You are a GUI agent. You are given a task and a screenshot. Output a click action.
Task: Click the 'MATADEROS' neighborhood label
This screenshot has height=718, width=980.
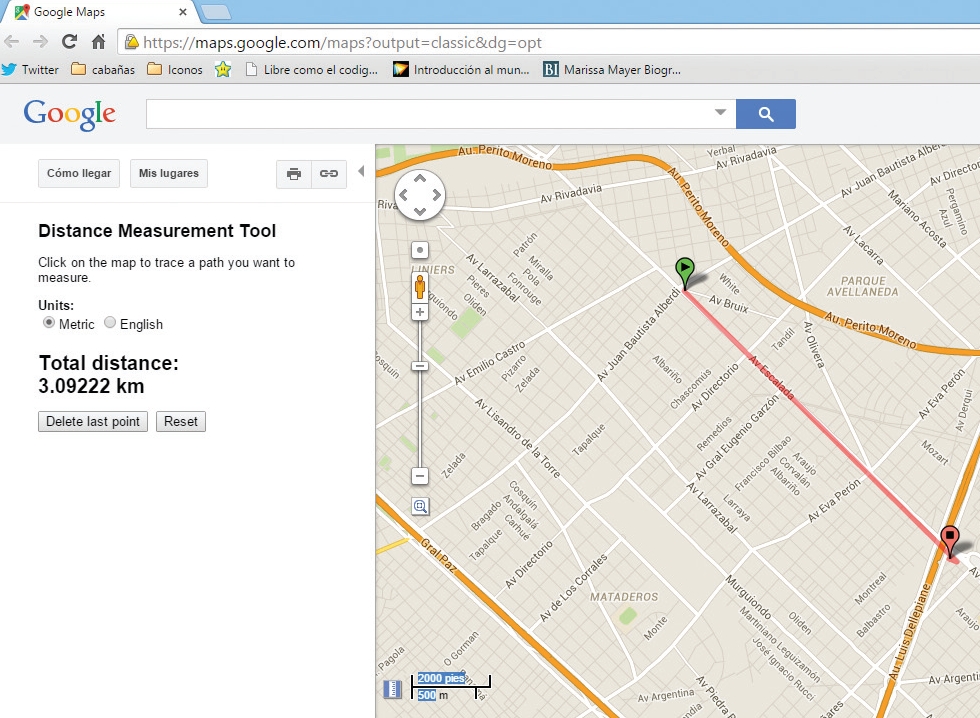coord(624,597)
